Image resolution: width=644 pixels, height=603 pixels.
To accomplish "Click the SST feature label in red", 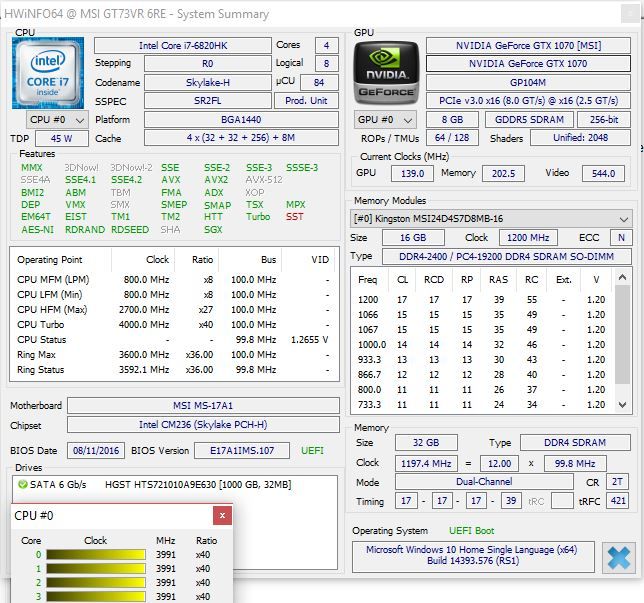I will (294, 217).
